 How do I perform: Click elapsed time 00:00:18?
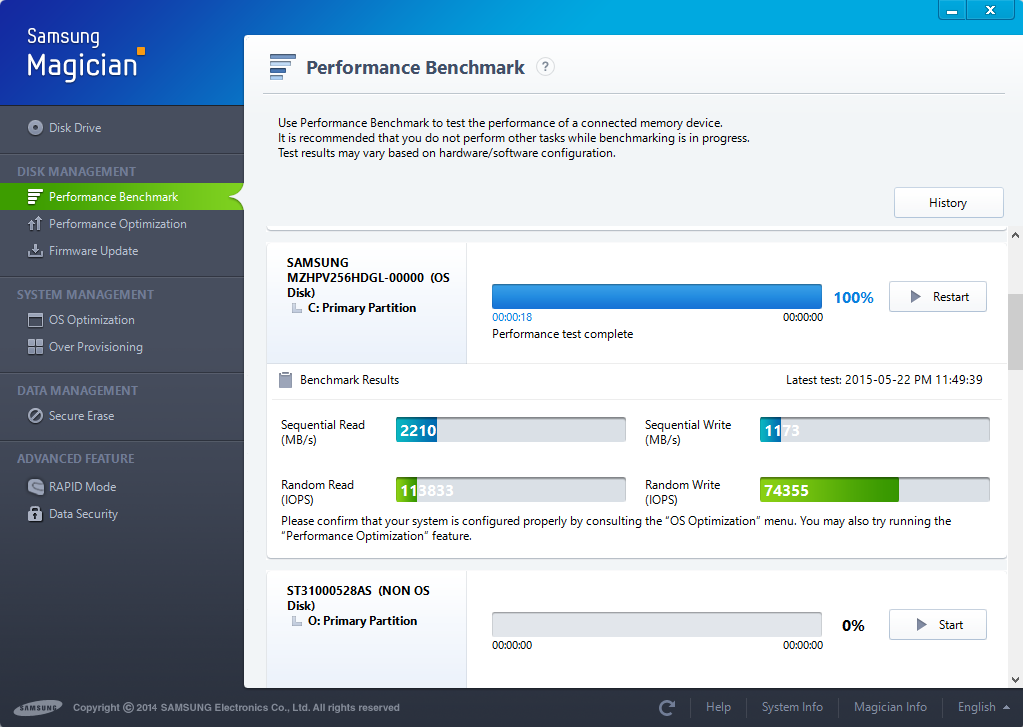512,317
